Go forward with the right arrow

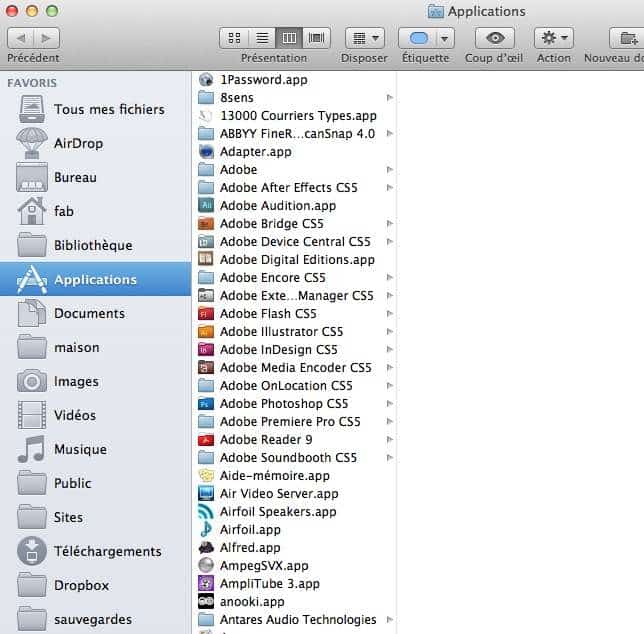(x=46, y=38)
